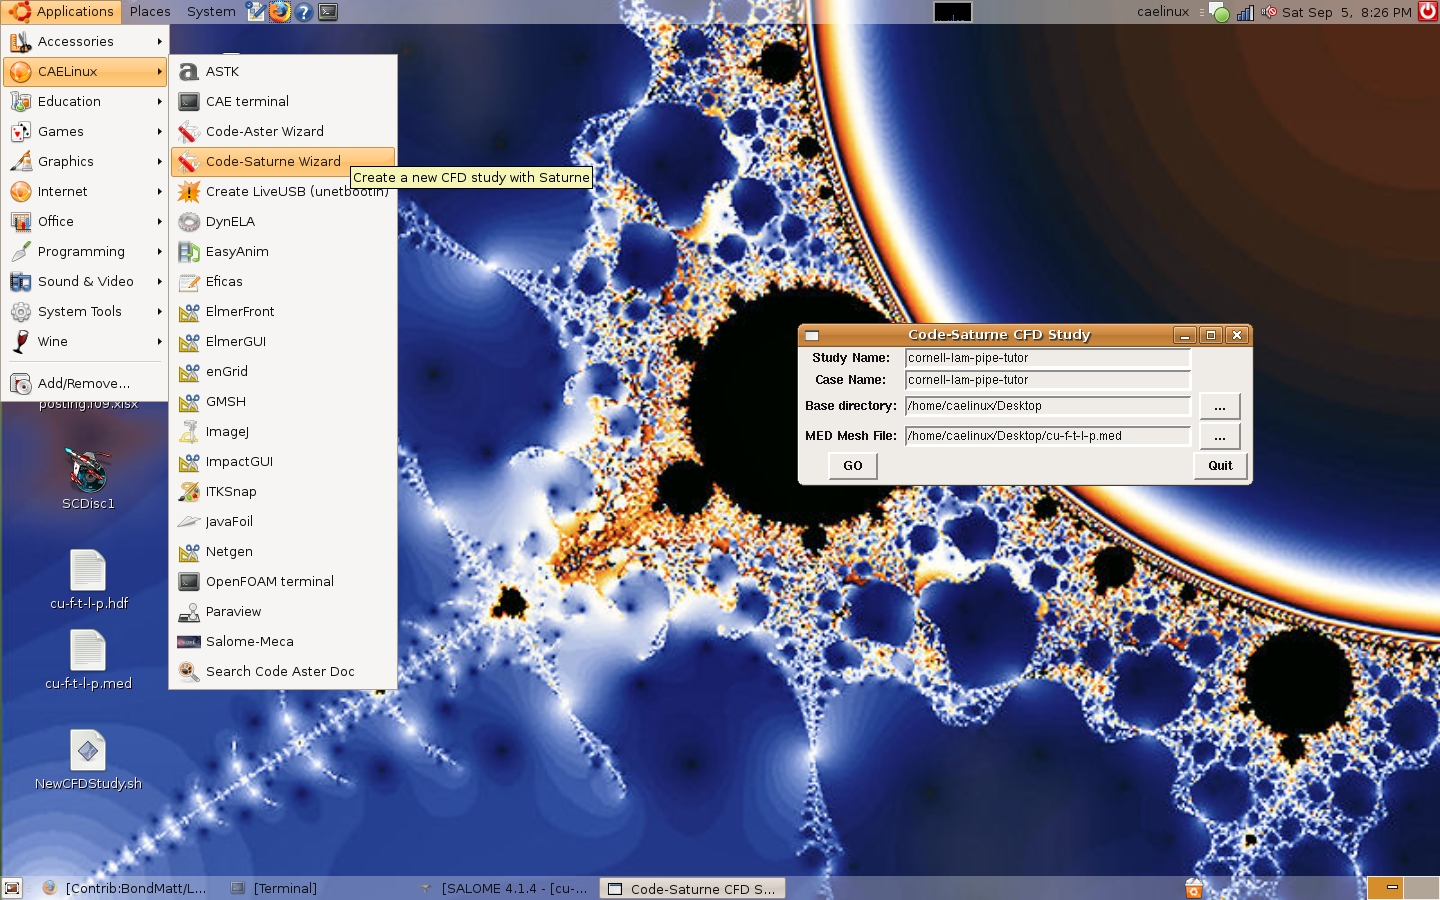Open terminal launcher in top panel

click(x=328, y=12)
